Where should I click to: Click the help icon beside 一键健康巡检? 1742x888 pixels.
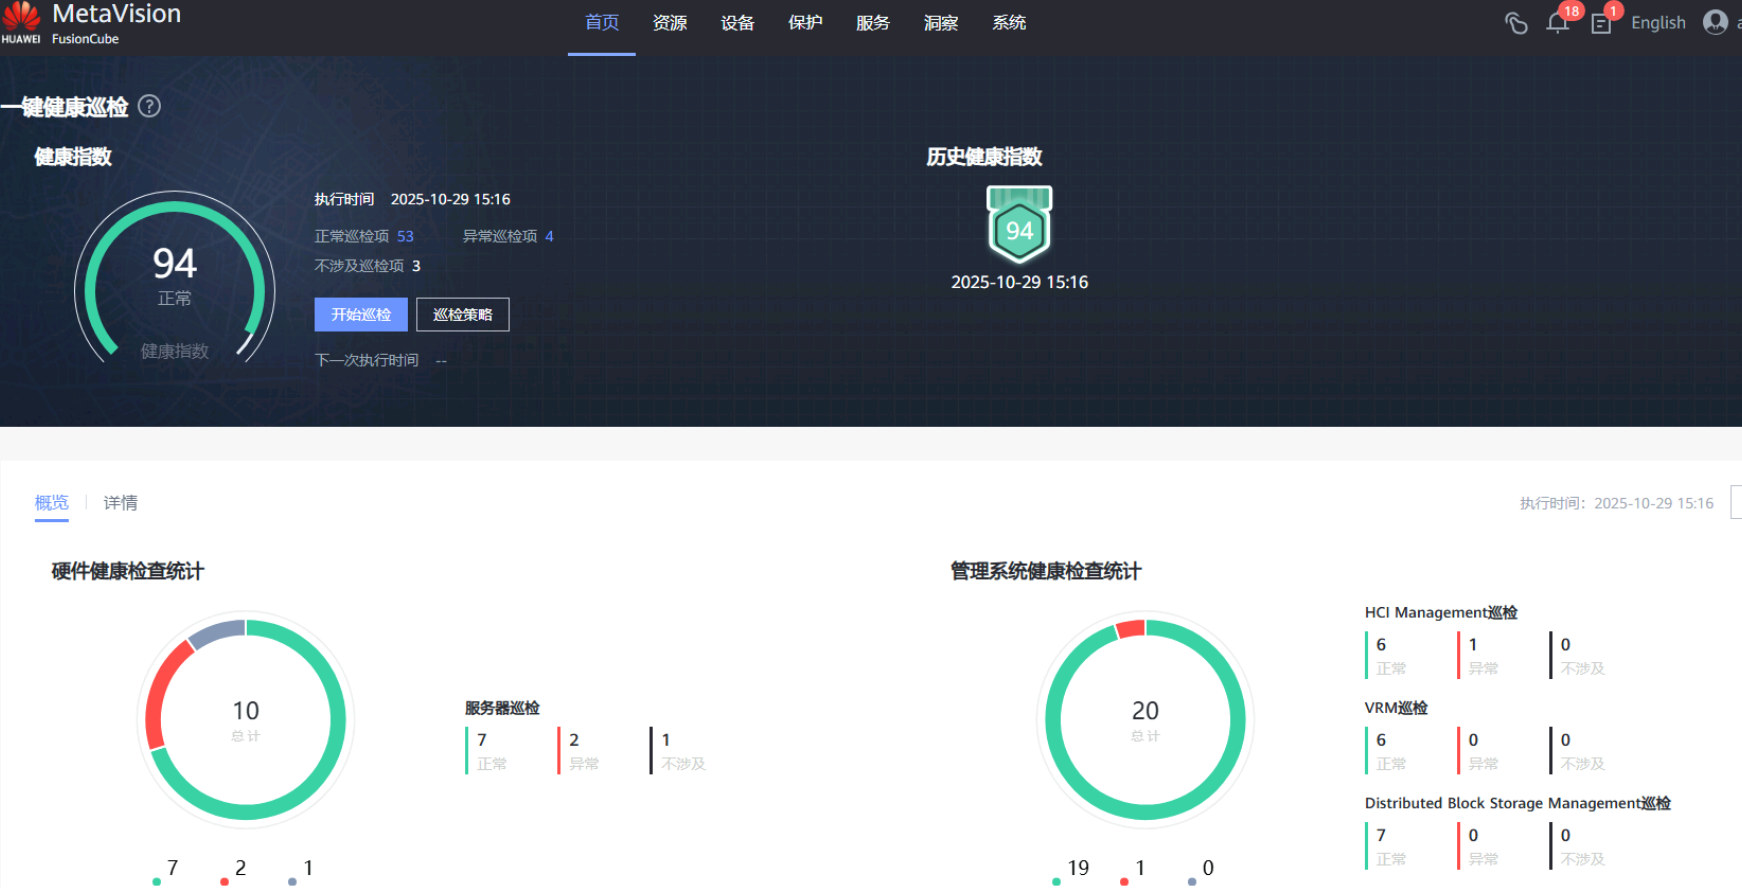point(149,106)
